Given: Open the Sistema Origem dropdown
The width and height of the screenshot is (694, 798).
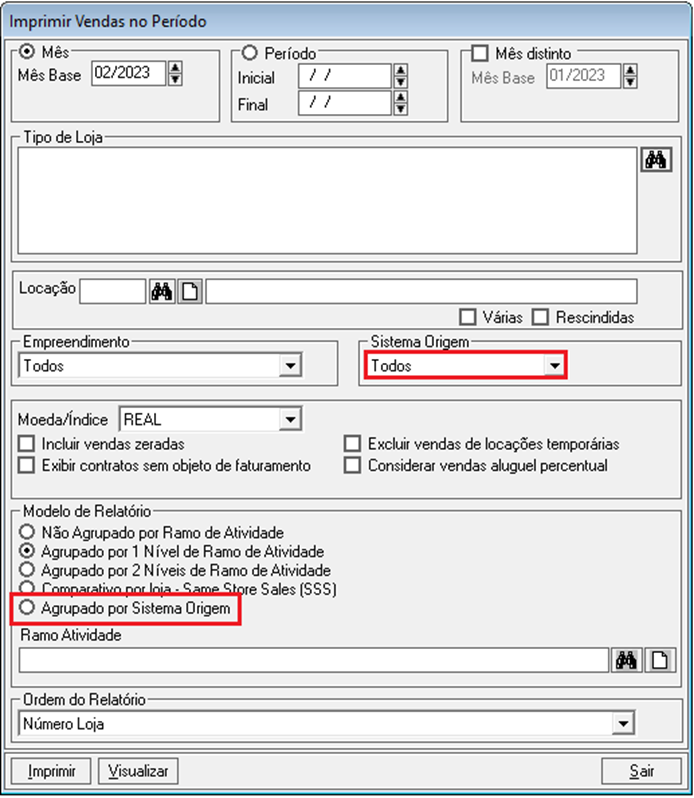Looking at the screenshot, I should point(554,365).
